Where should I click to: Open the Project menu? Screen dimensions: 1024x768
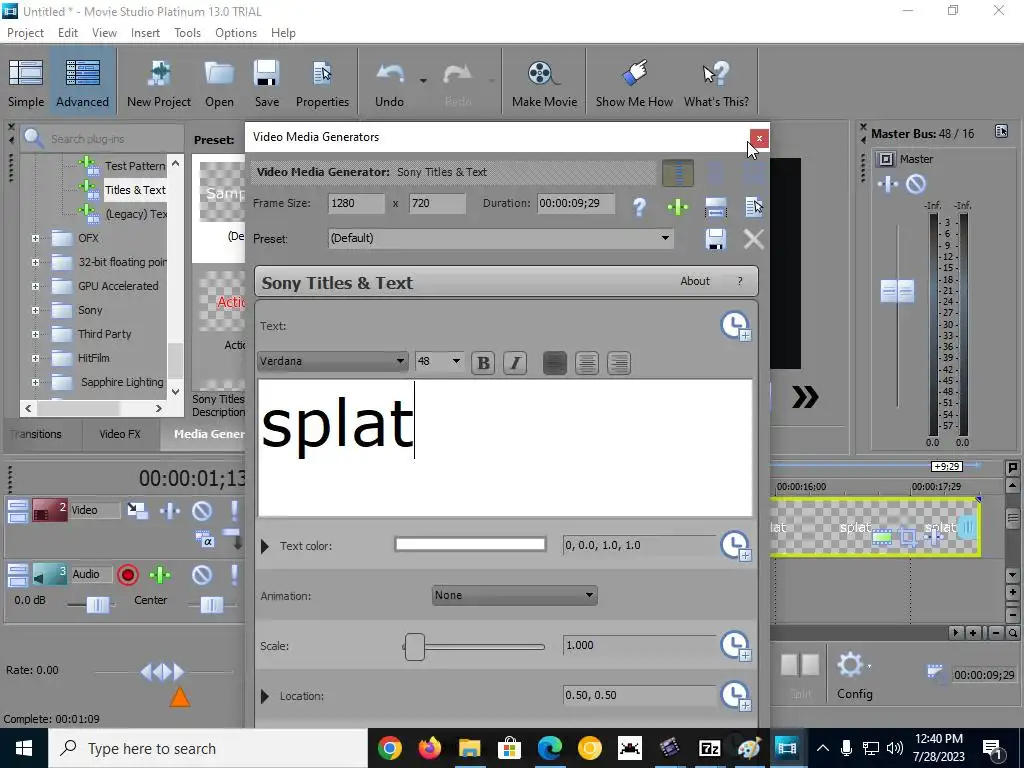point(25,33)
